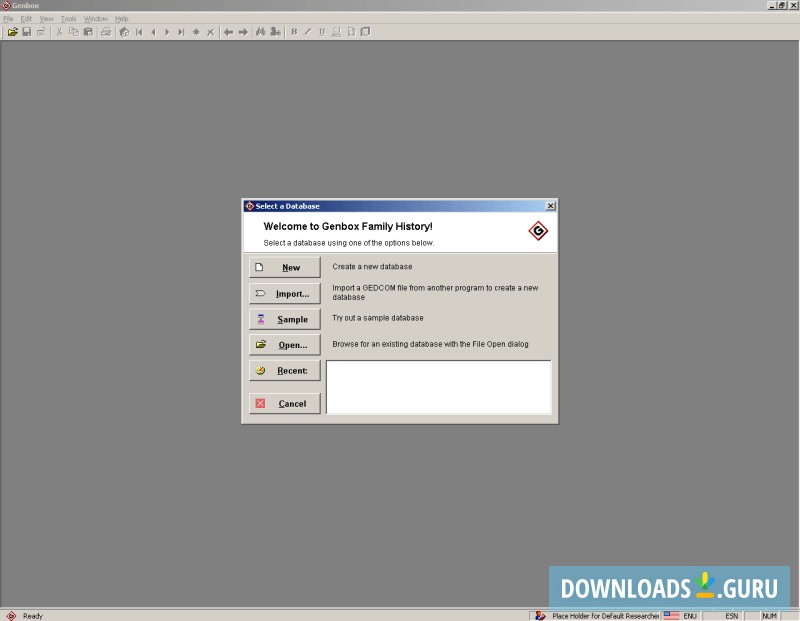Select the Save icon on the toolbar
Image resolution: width=800 pixels, height=621 pixels.
click(x=26, y=31)
